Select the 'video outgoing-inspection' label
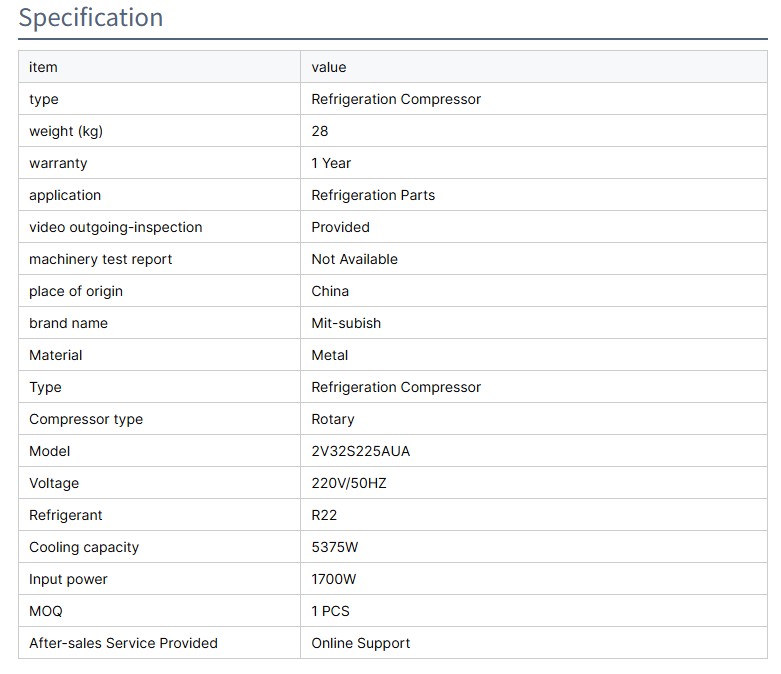Viewport: 781px width, 674px height. [x=116, y=227]
